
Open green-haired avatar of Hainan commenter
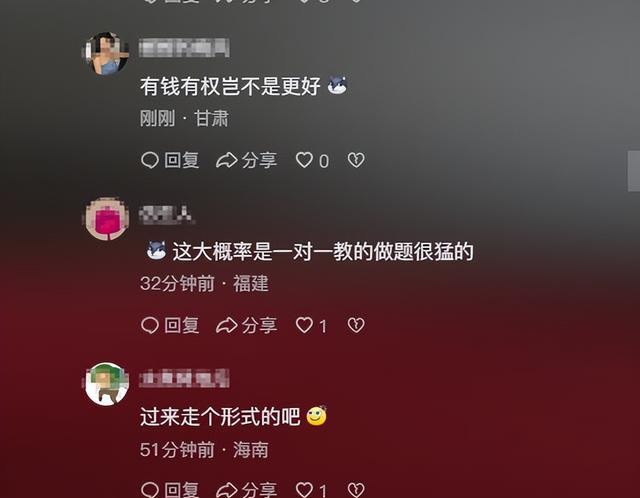107,384
